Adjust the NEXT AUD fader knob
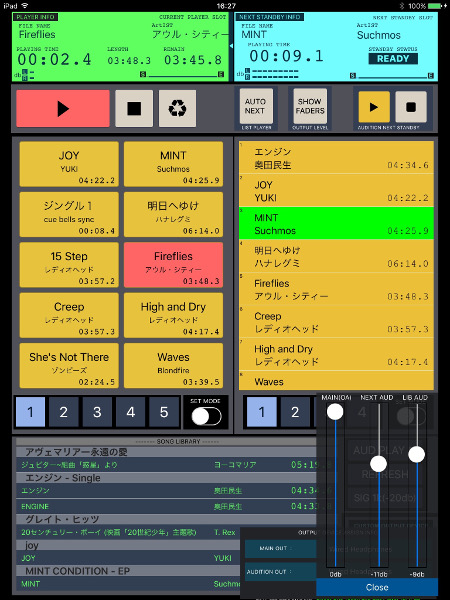The height and width of the screenshot is (600, 450). pyautogui.click(x=378, y=464)
